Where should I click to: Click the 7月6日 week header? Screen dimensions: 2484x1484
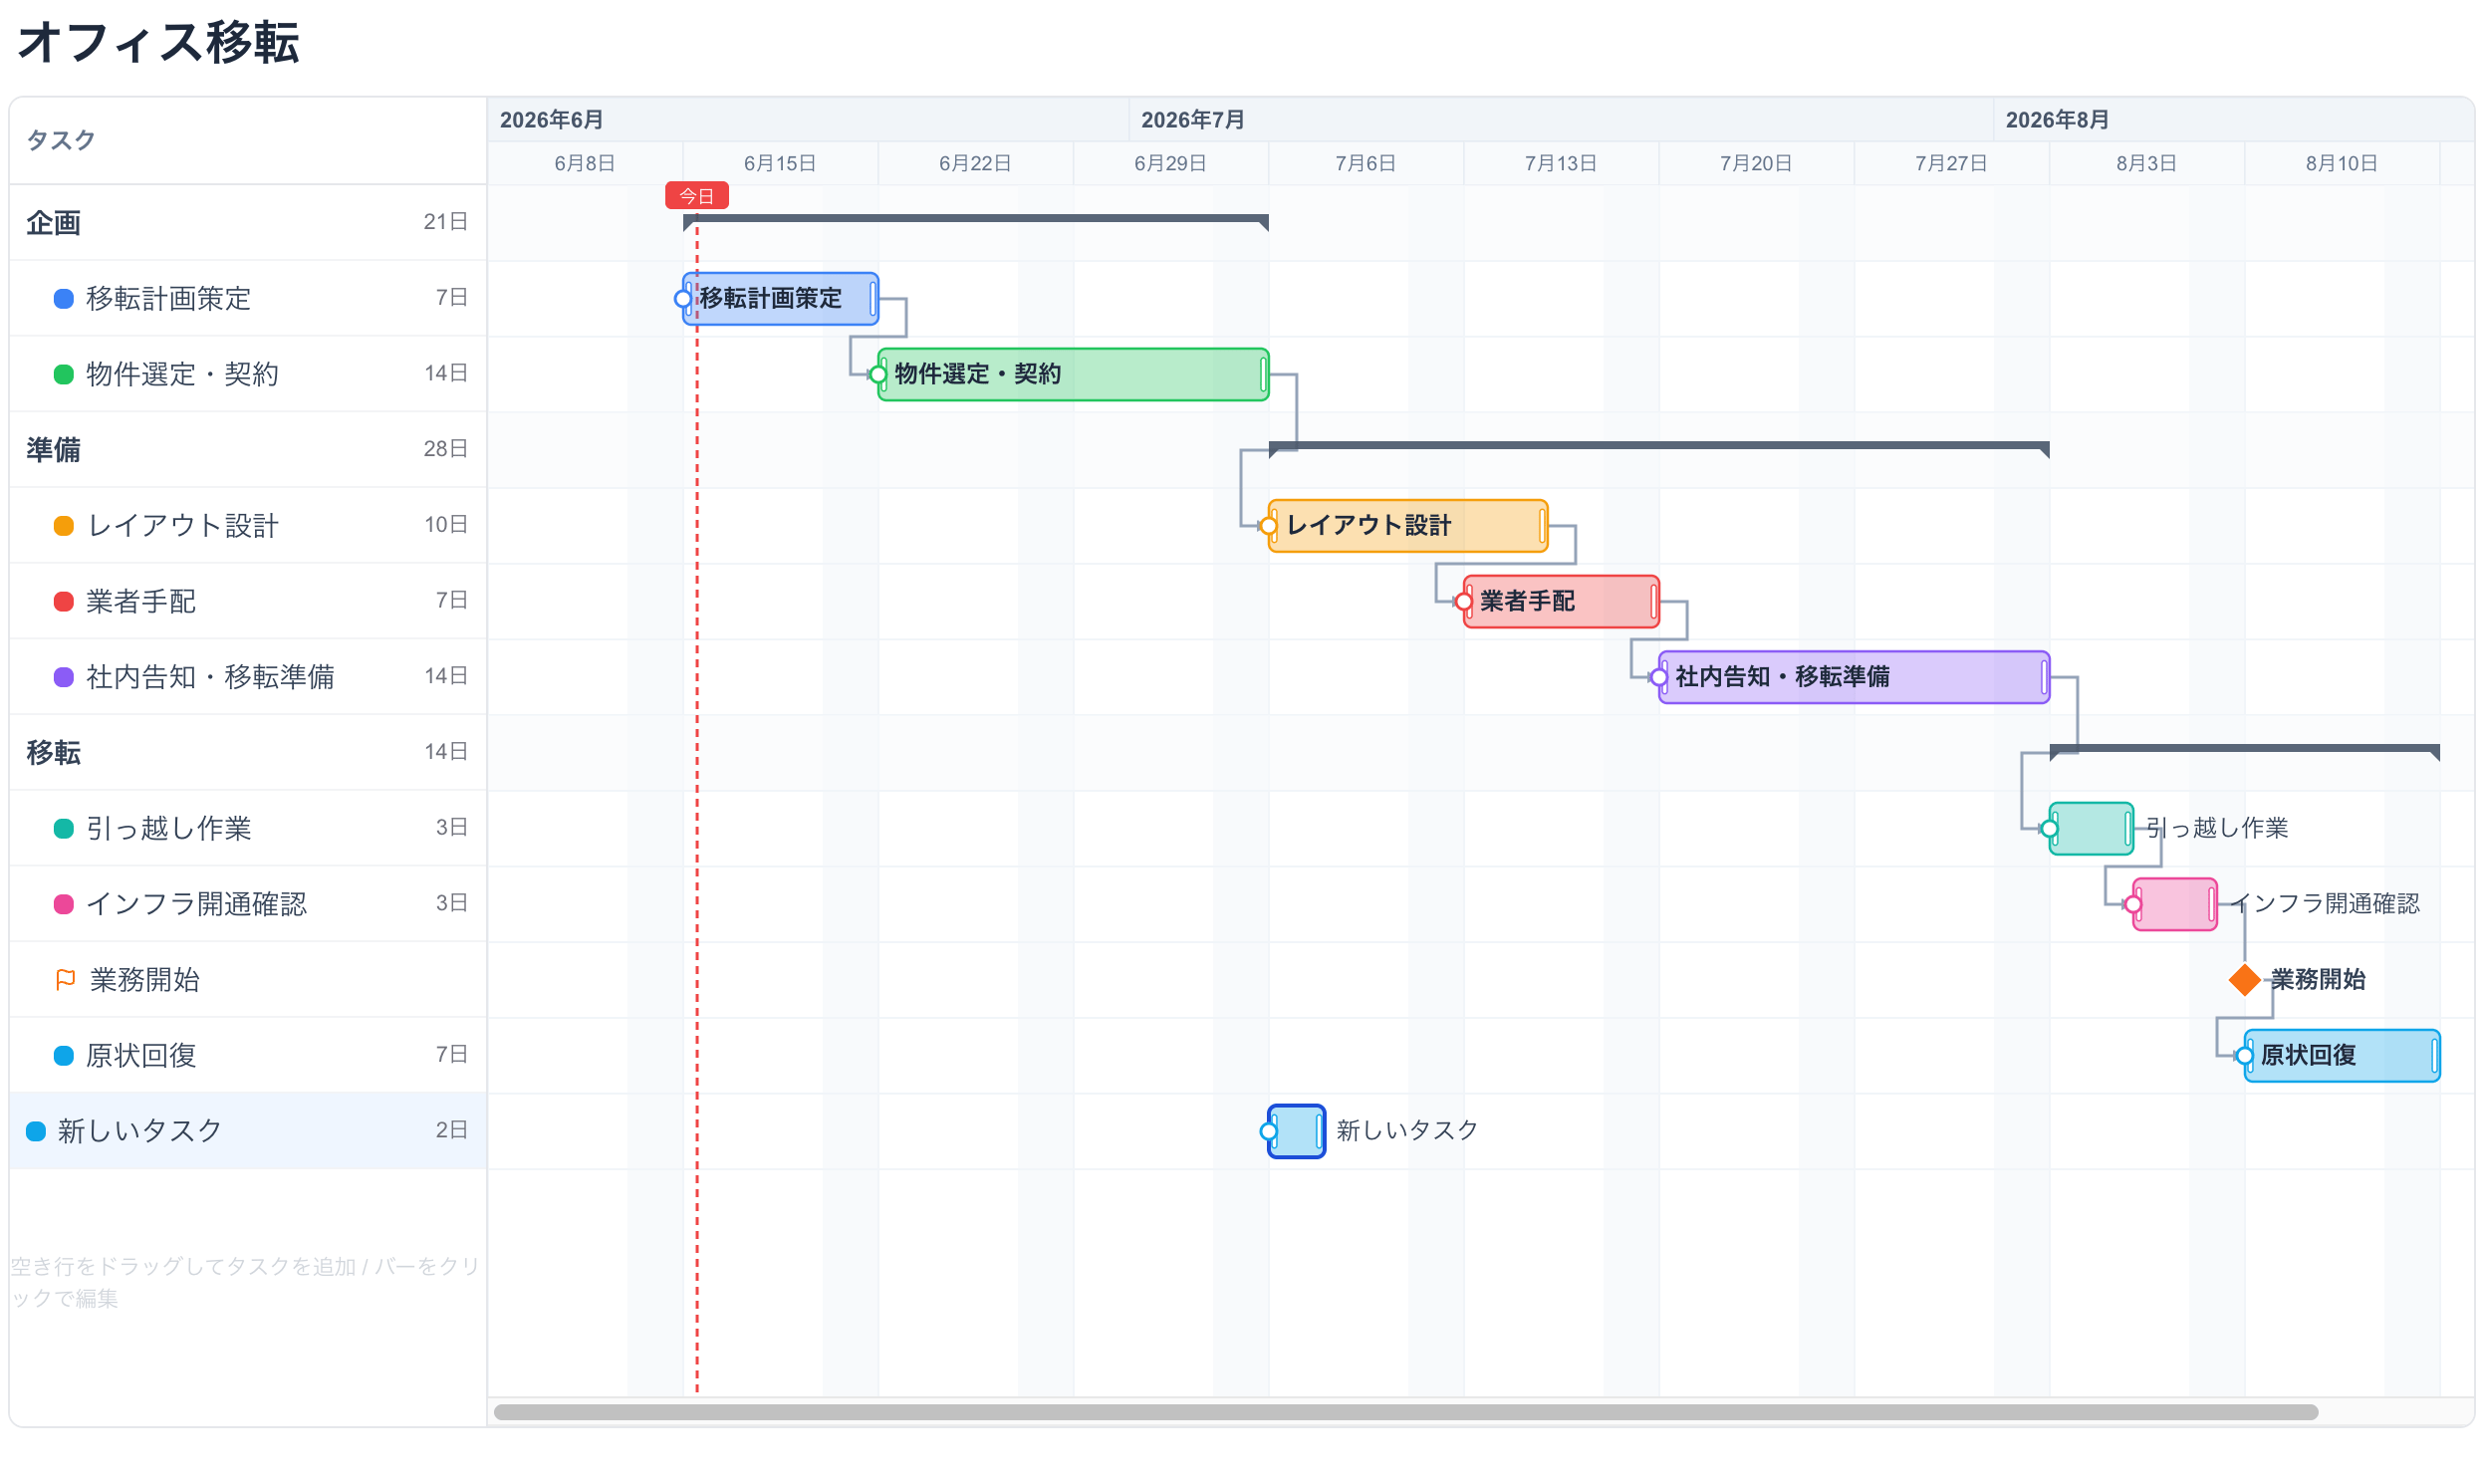(x=1366, y=163)
